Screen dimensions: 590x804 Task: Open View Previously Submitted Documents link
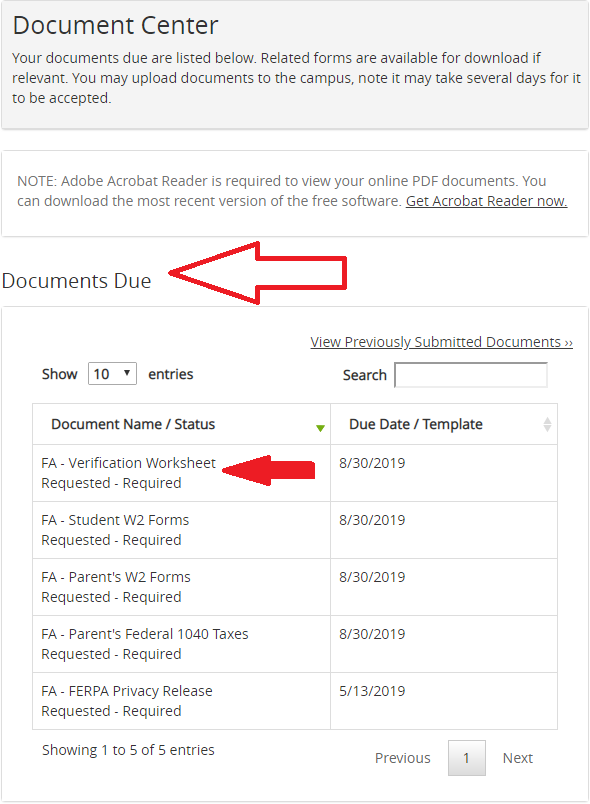(x=441, y=342)
